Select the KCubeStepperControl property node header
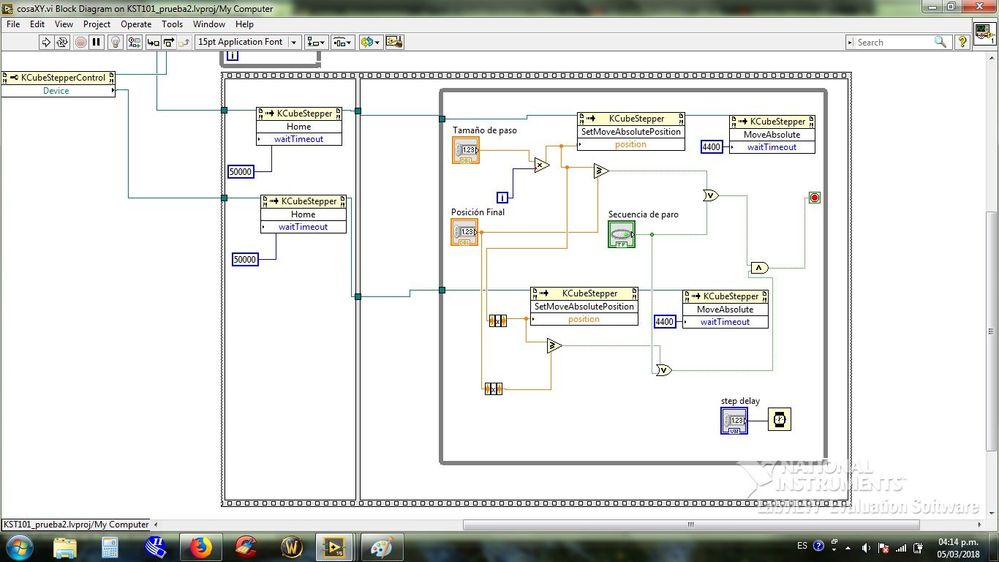This screenshot has height=562, width=999. click(x=58, y=78)
